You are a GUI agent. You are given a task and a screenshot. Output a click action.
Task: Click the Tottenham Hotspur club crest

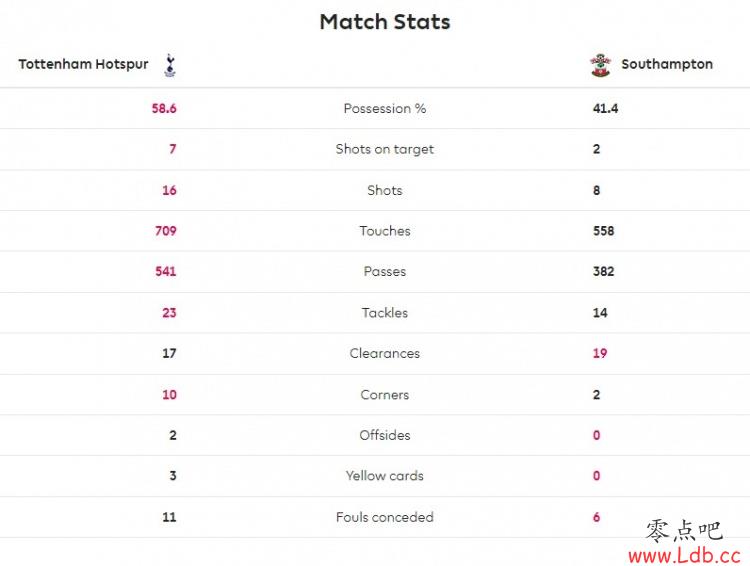tap(170, 65)
